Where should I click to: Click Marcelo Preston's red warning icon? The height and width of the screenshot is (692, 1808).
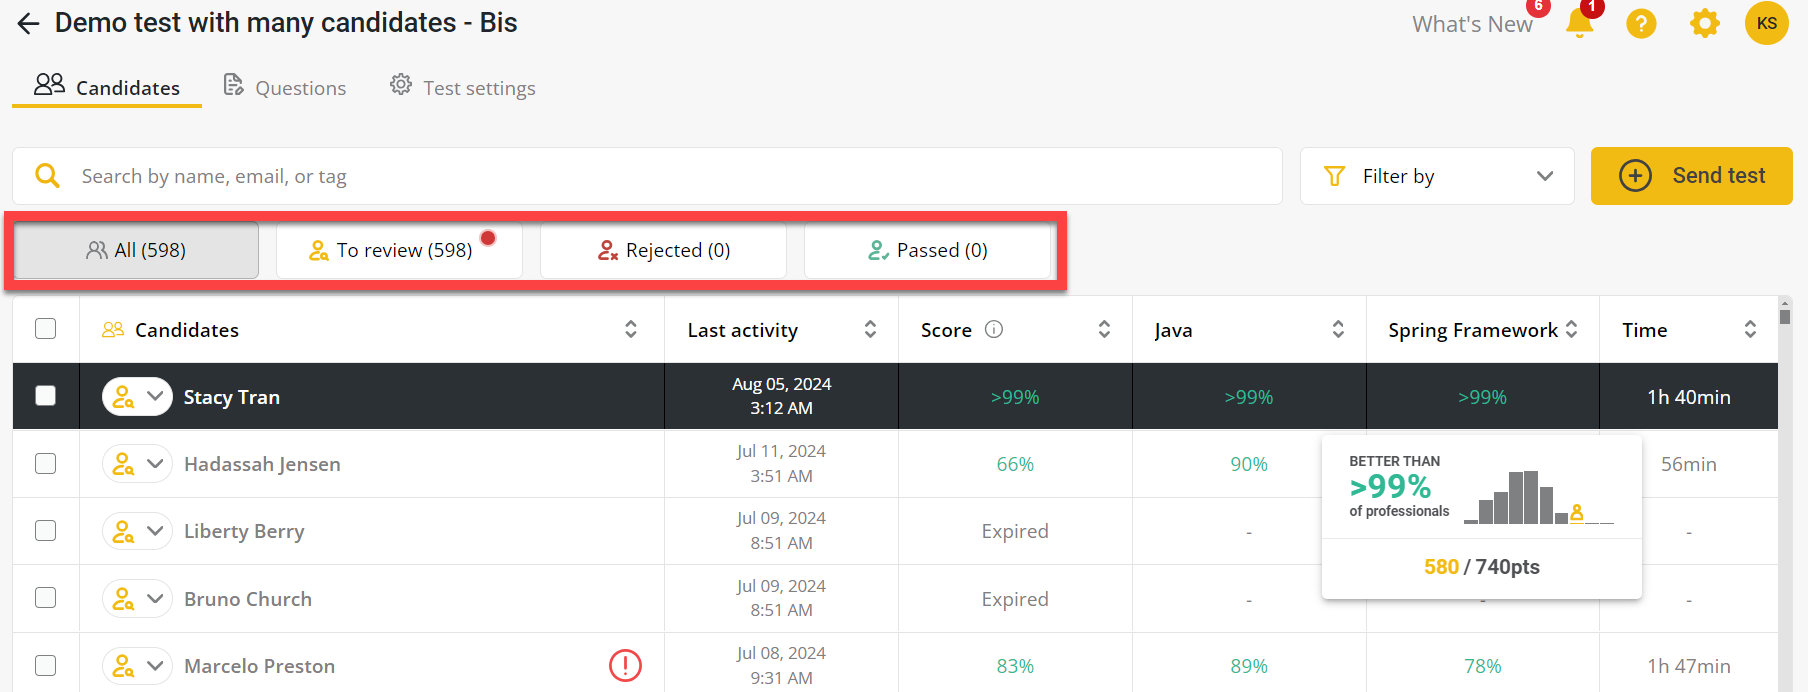point(625,666)
